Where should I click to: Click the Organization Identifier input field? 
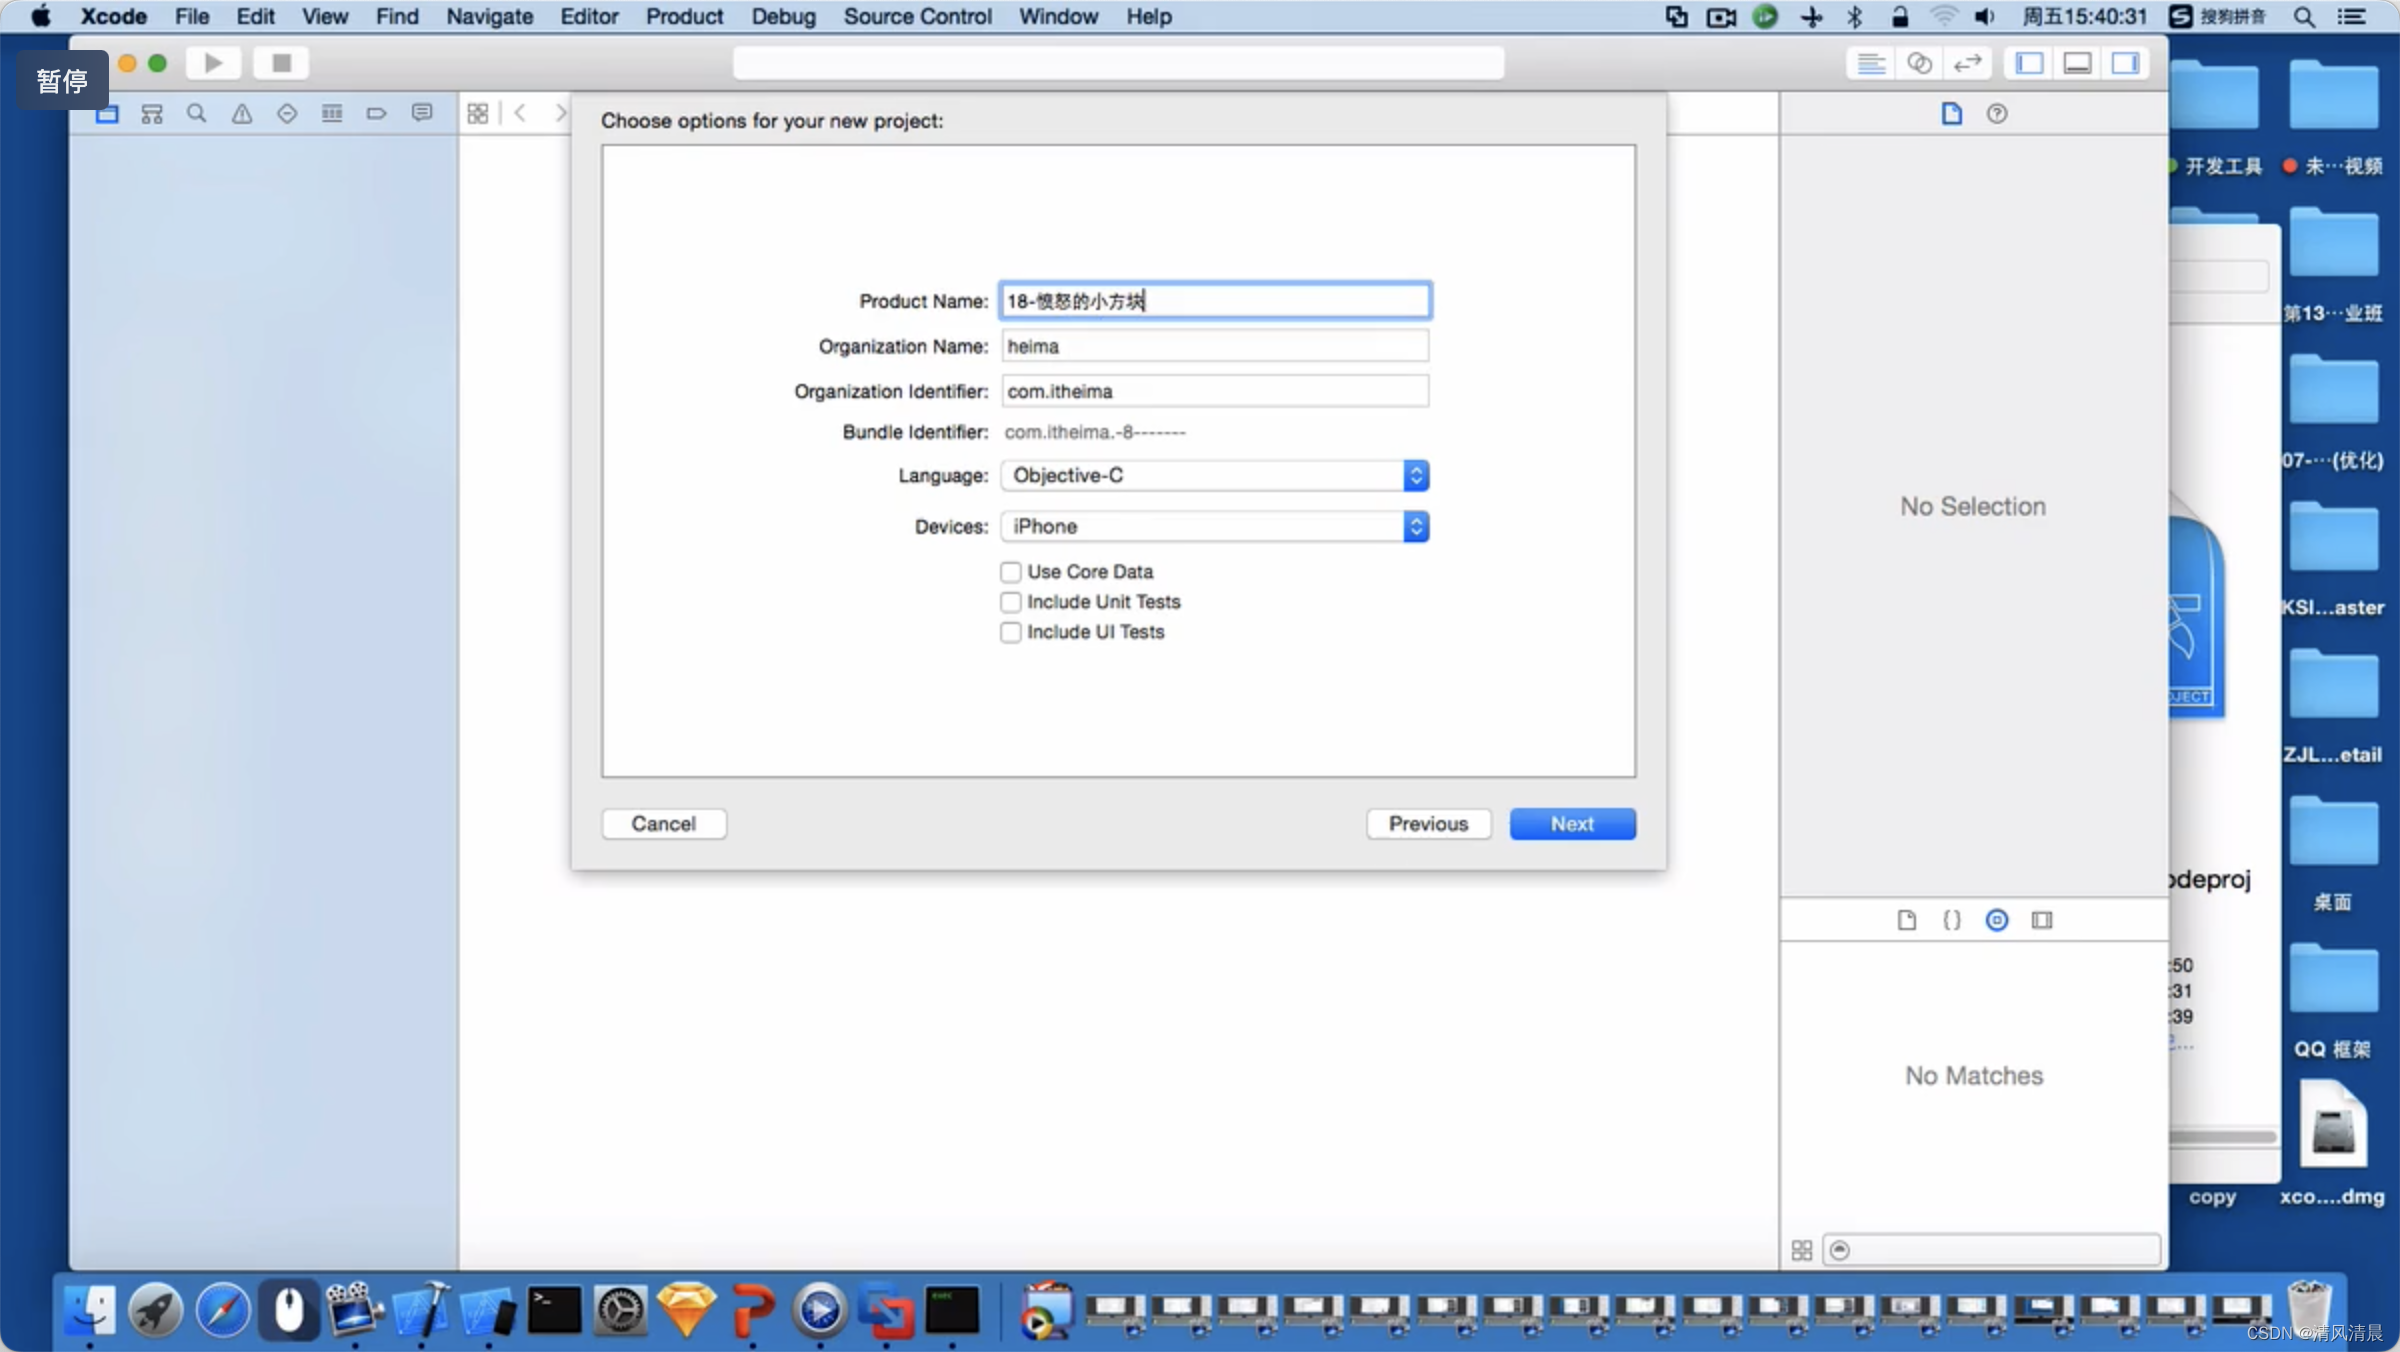tap(1215, 391)
